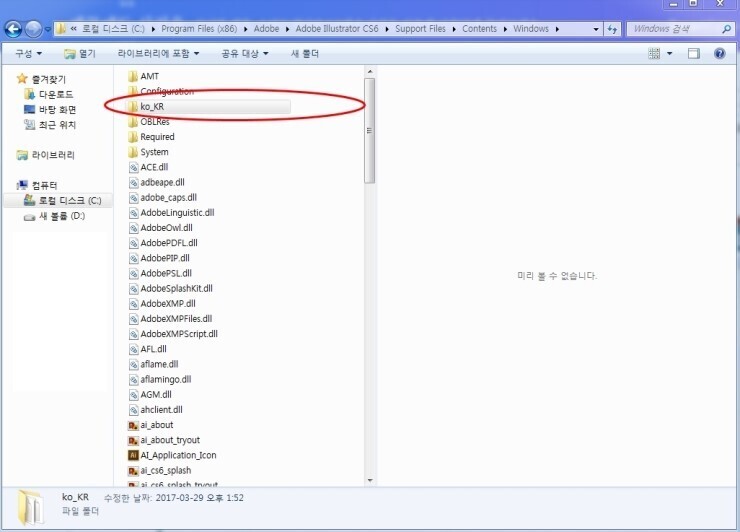Select the AI_Application_Icon file icon
The height and width of the screenshot is (532, 740).
click(x=133, y=456)
